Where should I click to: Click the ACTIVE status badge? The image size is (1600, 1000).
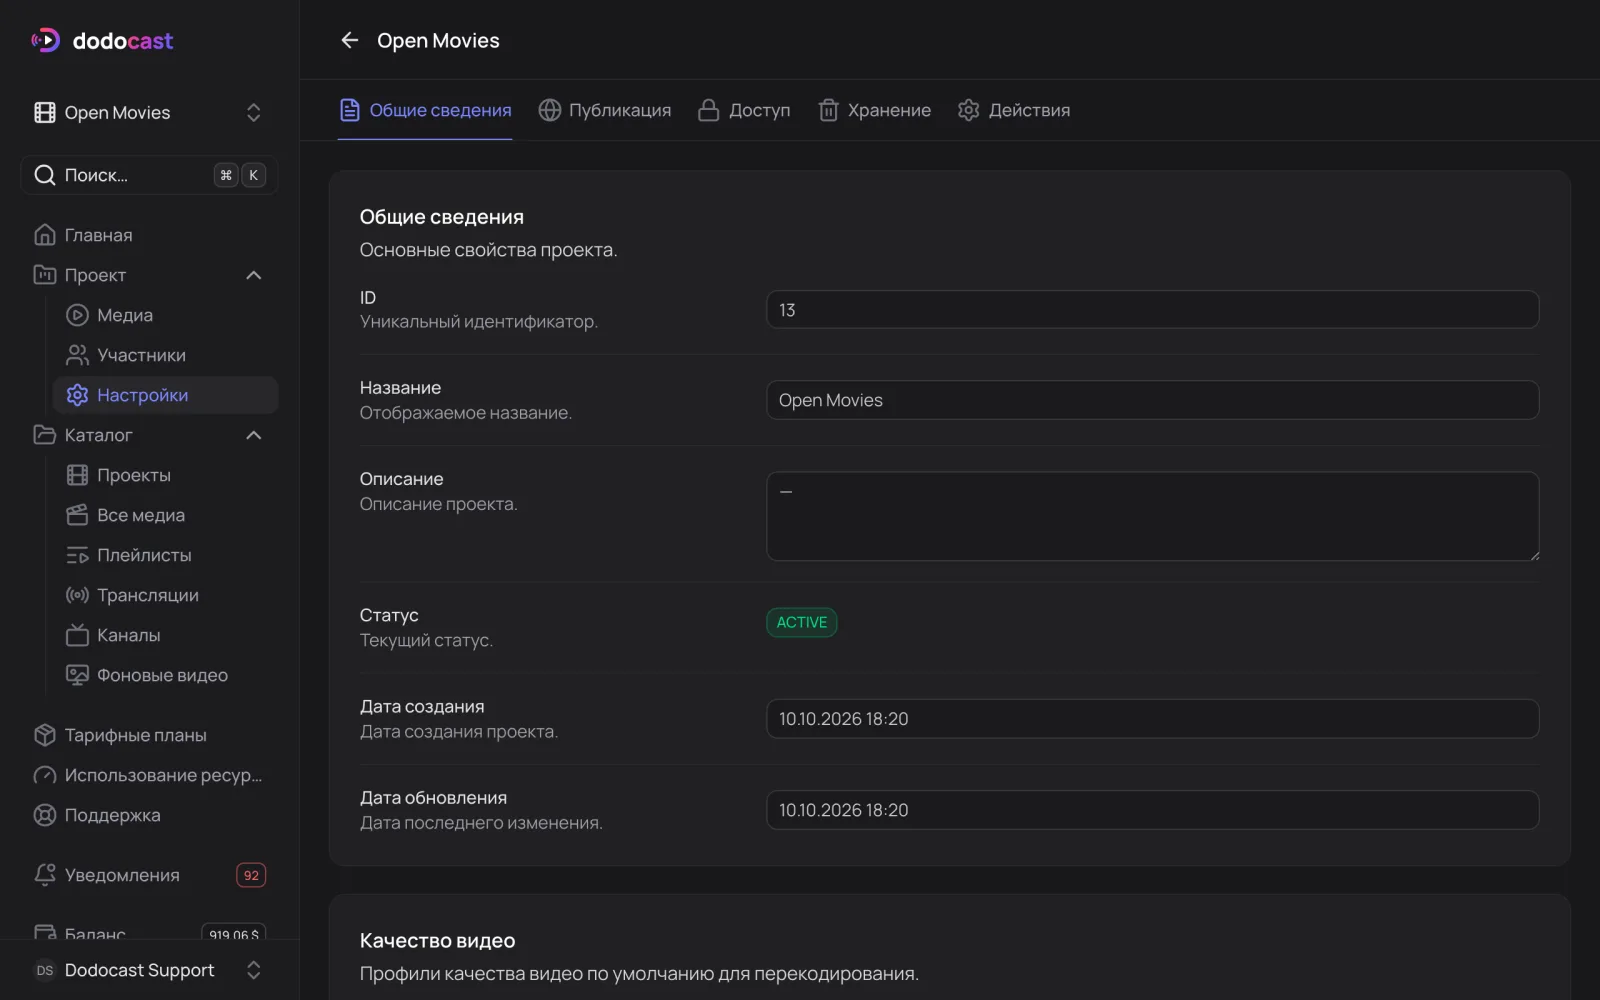click(x=801, y=622)
